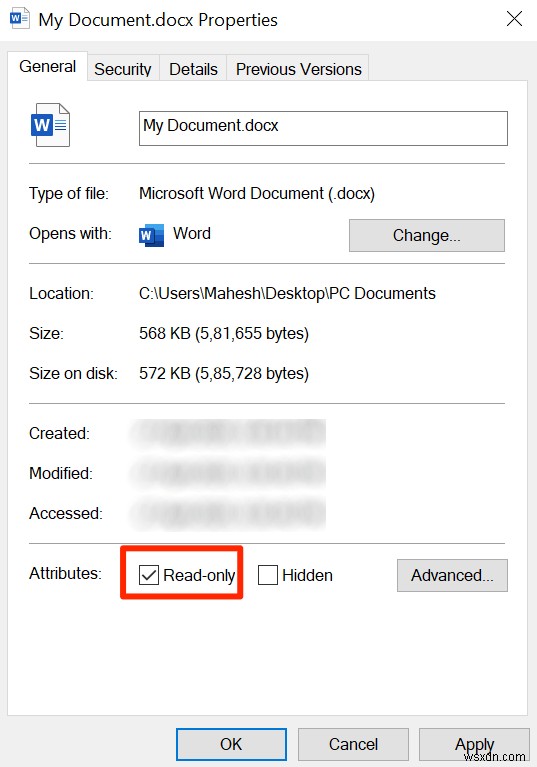537x767 pixels.
Task: Click the Size on disk: label
Action: click(73, 373)
